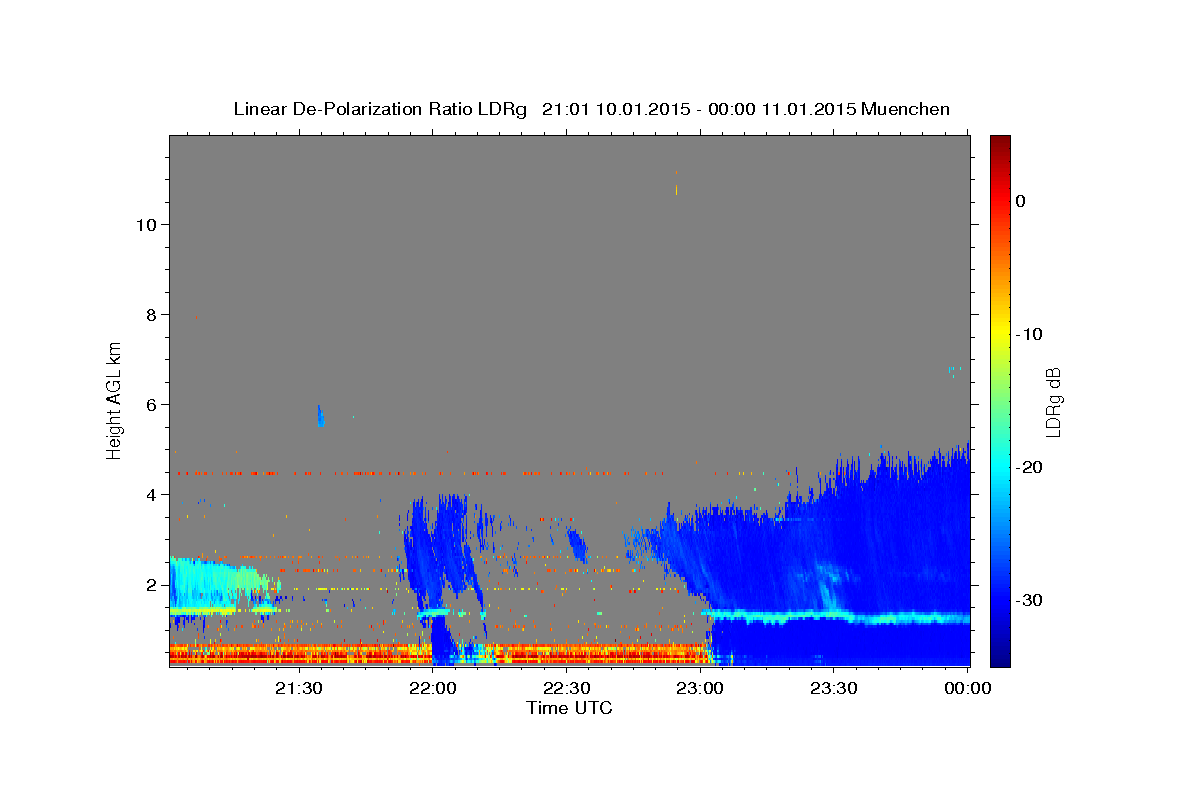Image resolution: width=1200 pixels, height=800 pixels.
Task: Click the 'Height AGL km' axis label
Action: (x=115, y=400)
